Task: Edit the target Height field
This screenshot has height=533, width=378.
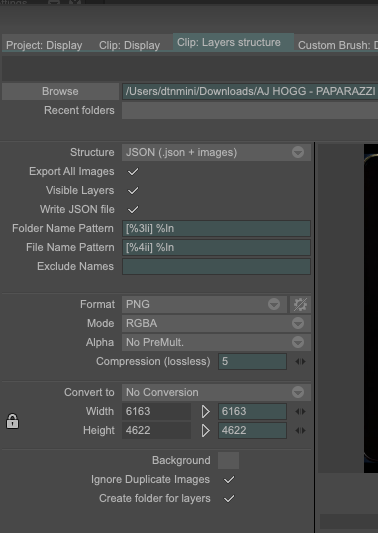Action: click(252, 431)
